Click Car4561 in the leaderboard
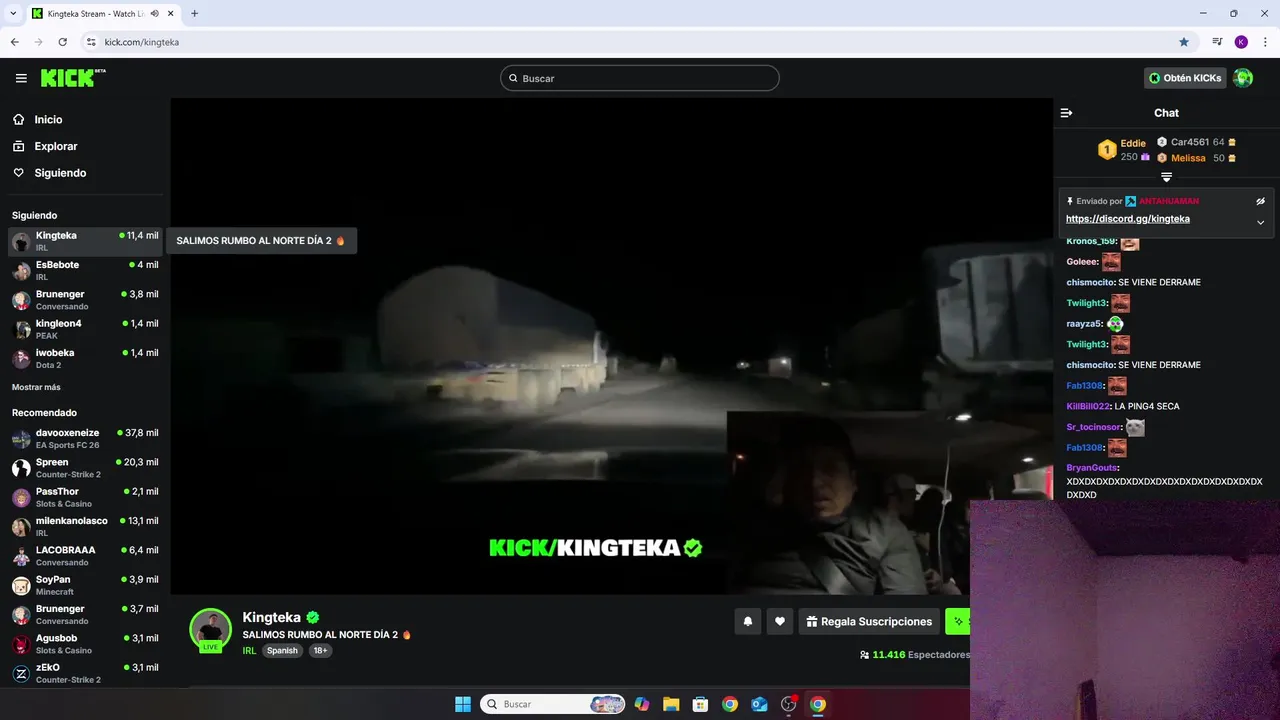This screenshot has width=1280, height=720. point(1190,142)
